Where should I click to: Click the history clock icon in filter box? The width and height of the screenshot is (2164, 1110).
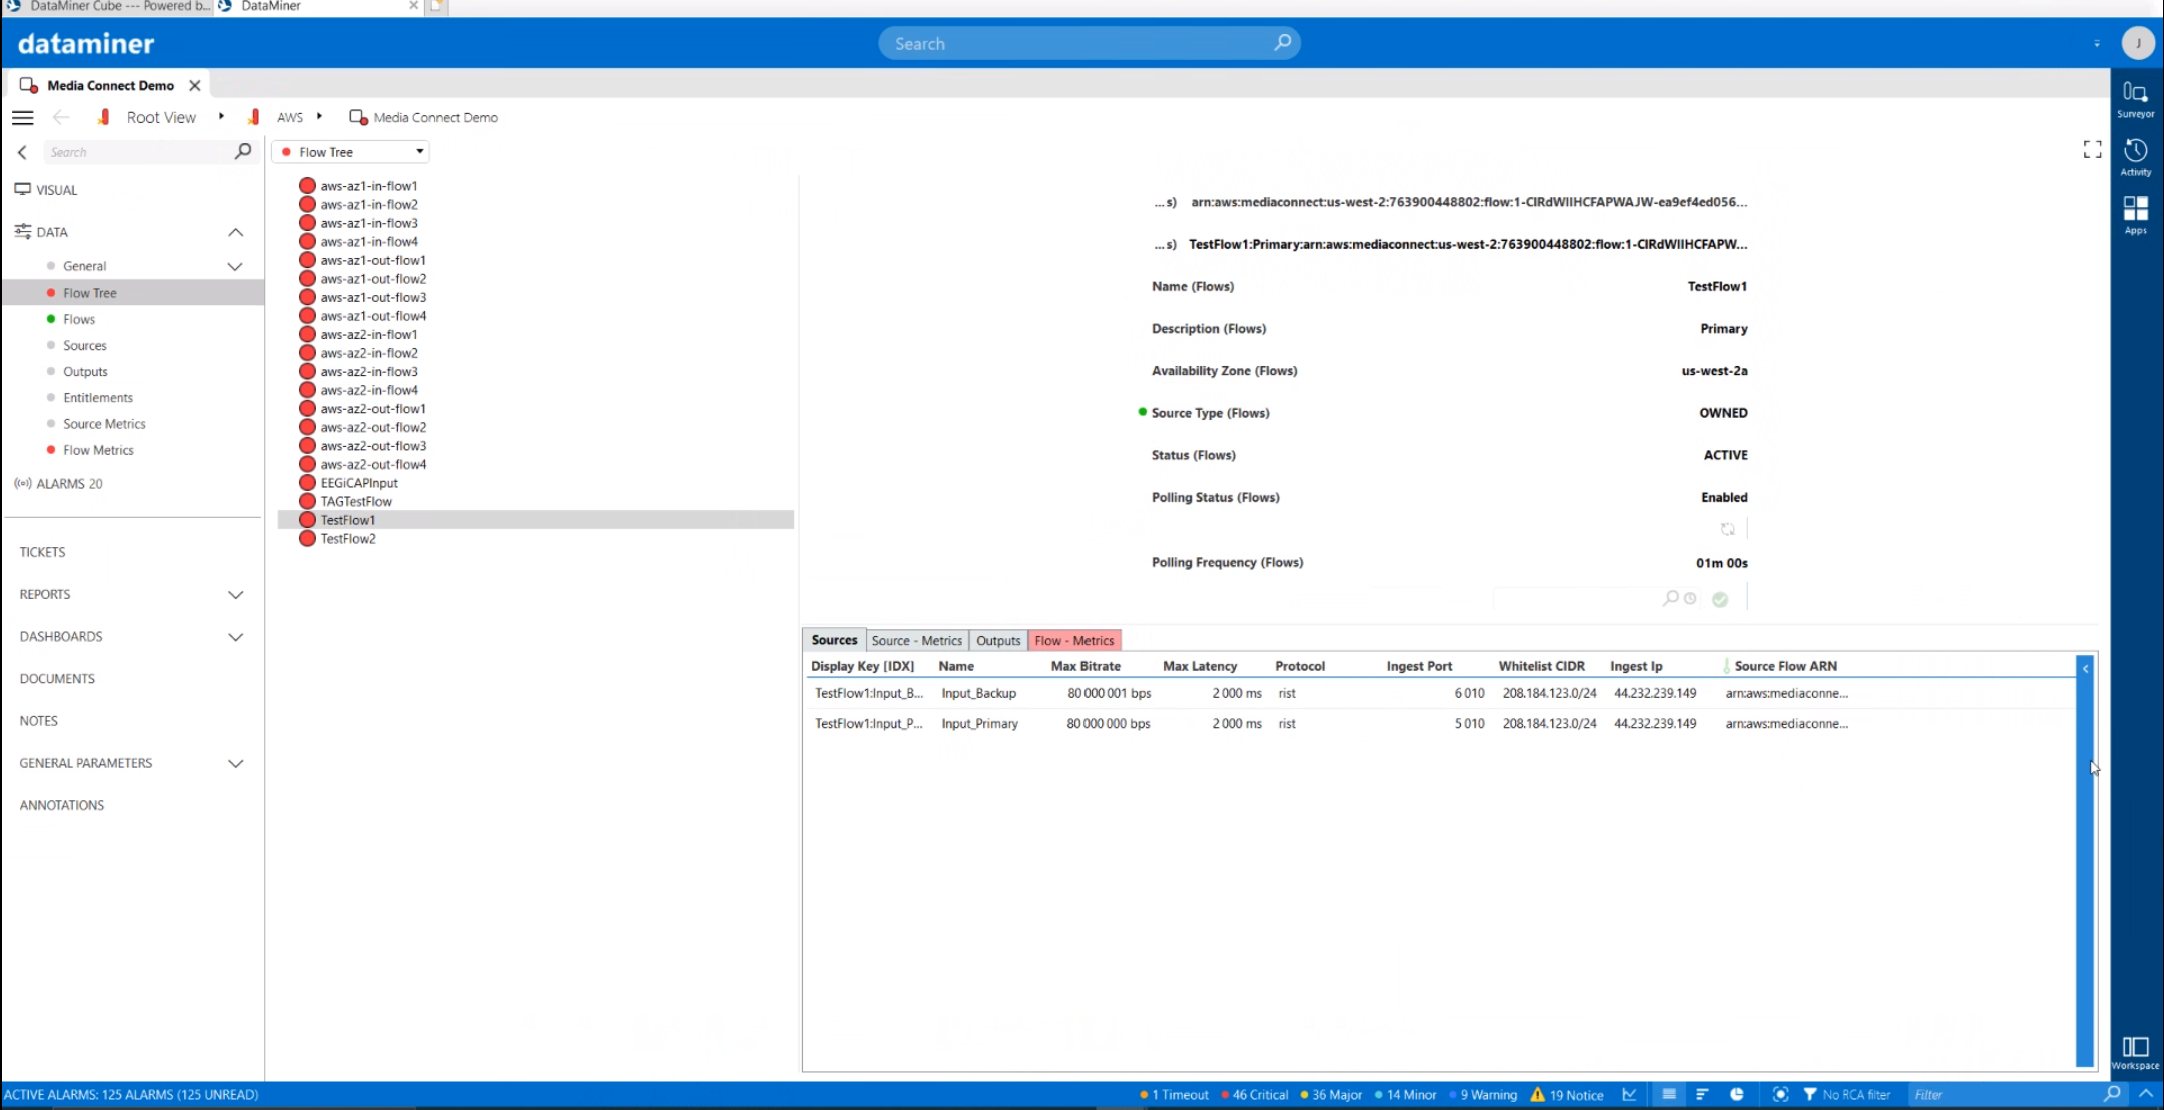click(x=1690, y=598)
